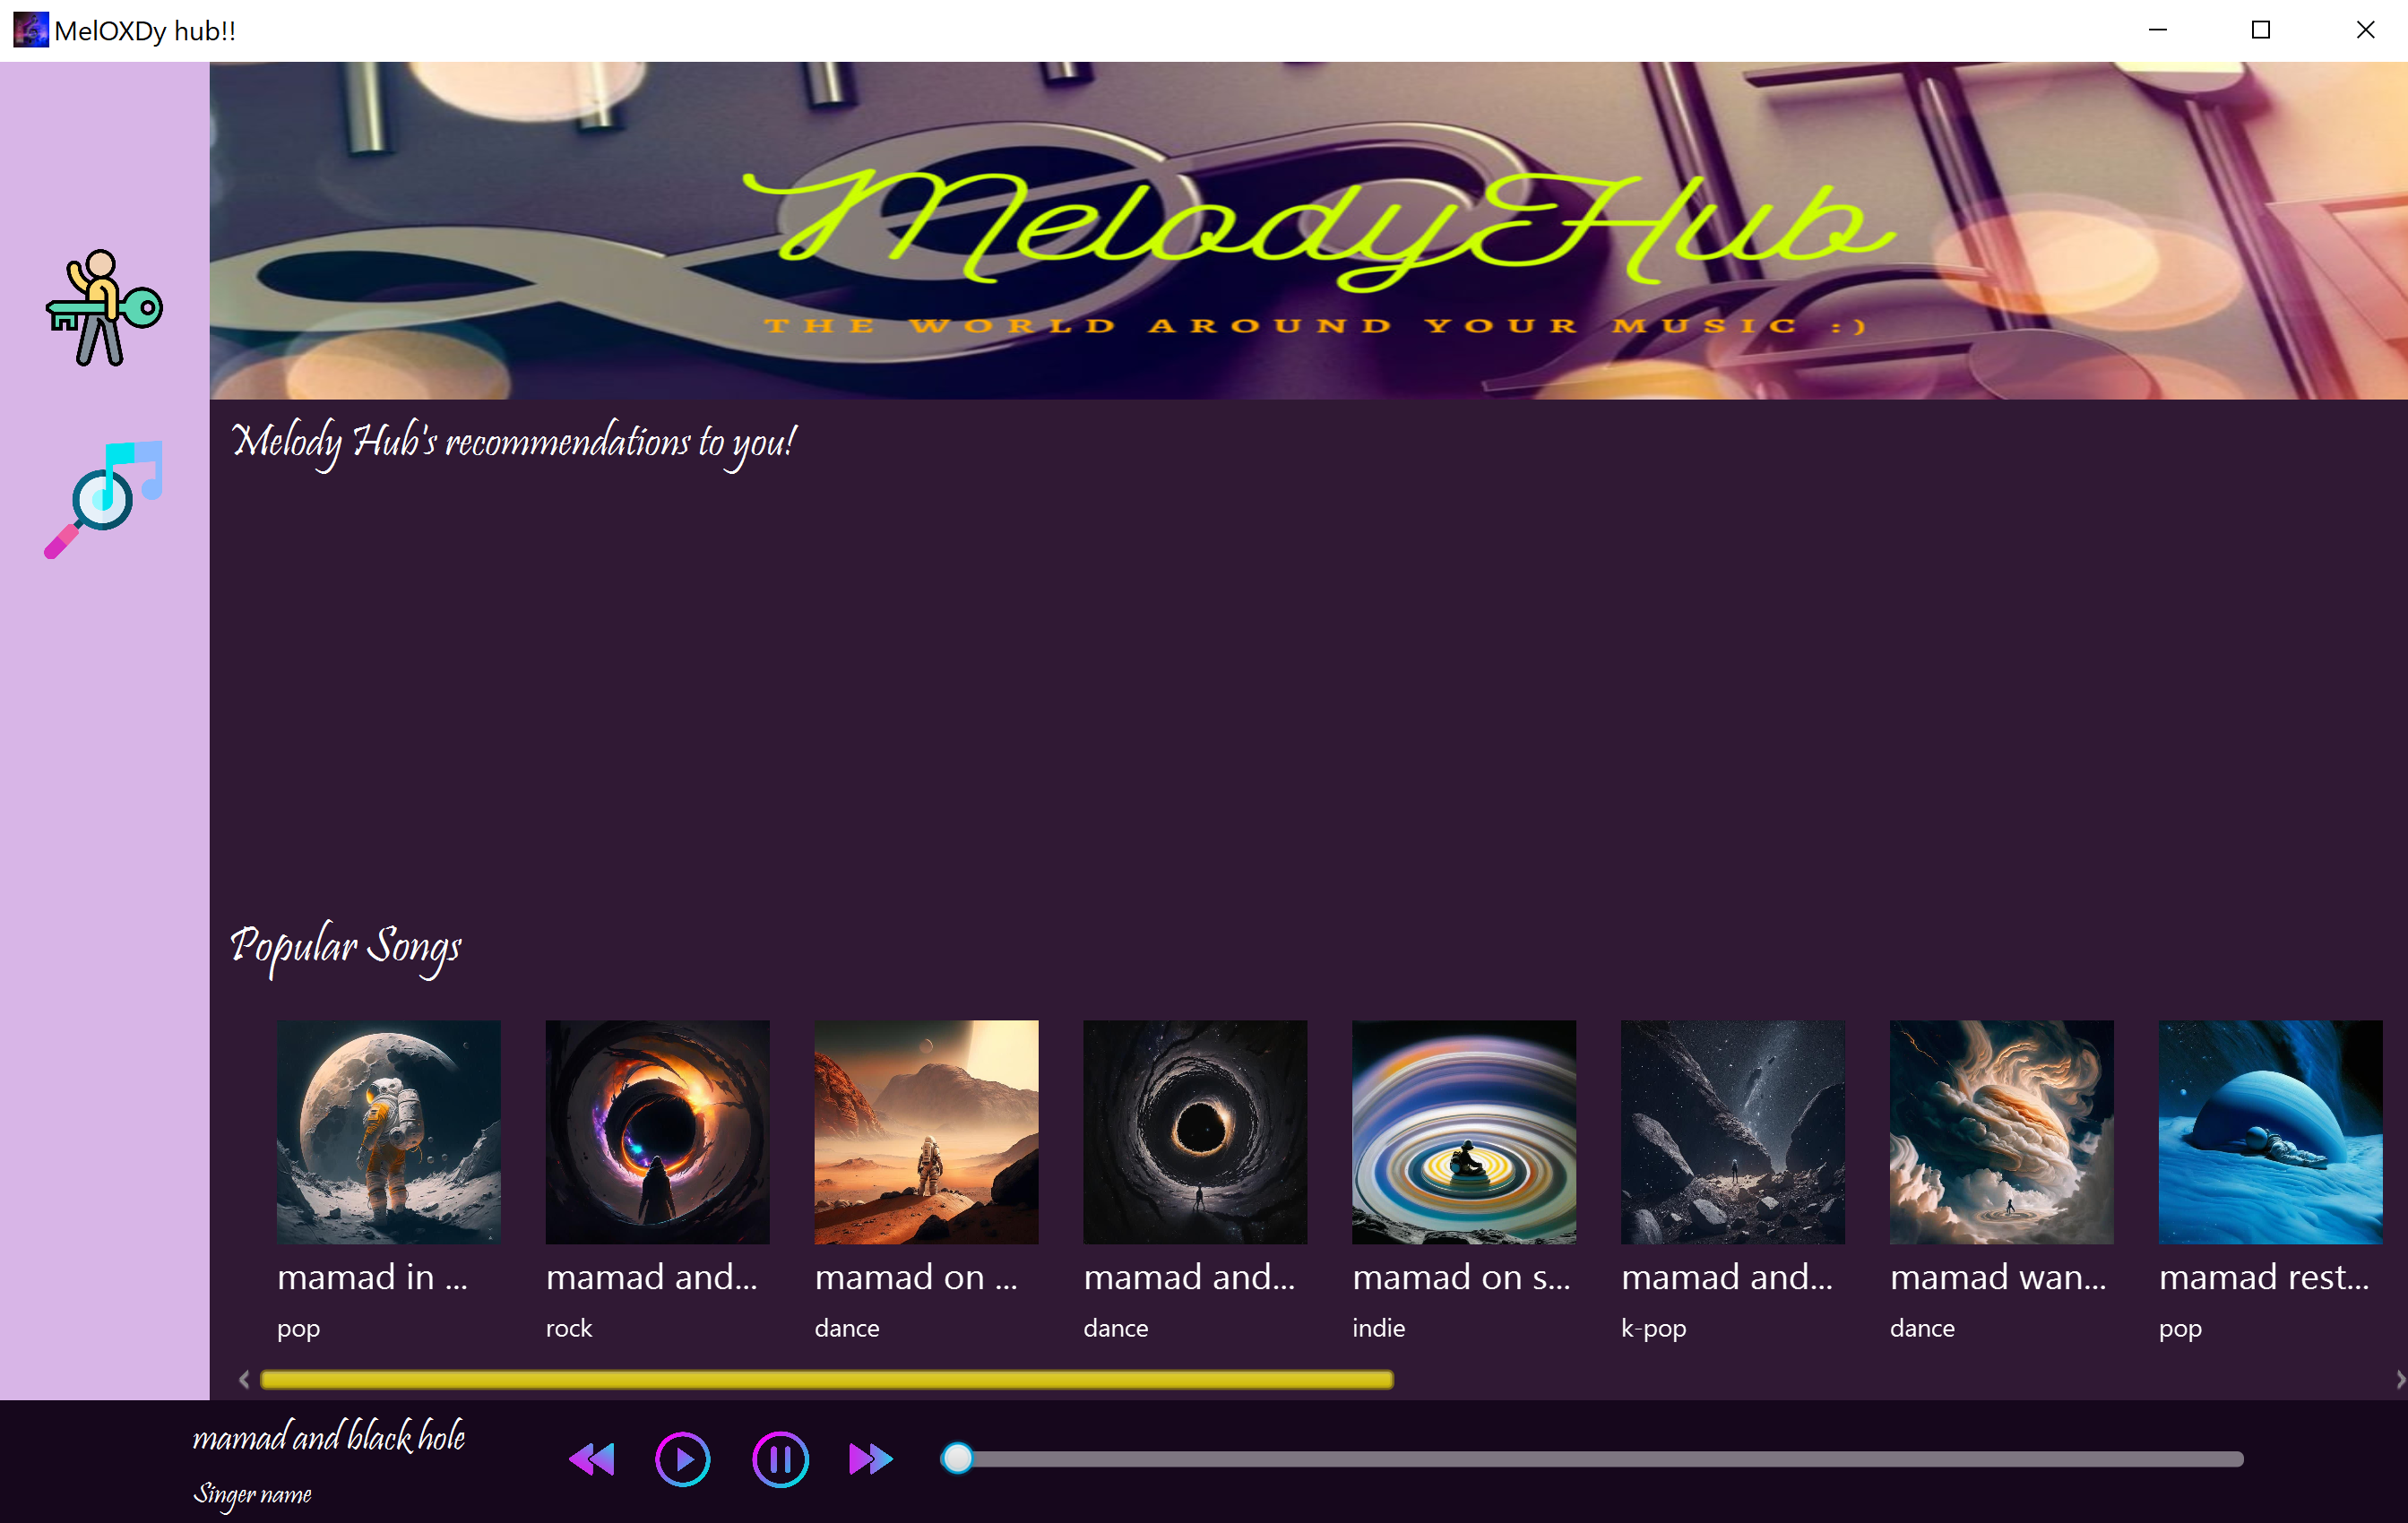Open the music search icon in sidebar

104,498
